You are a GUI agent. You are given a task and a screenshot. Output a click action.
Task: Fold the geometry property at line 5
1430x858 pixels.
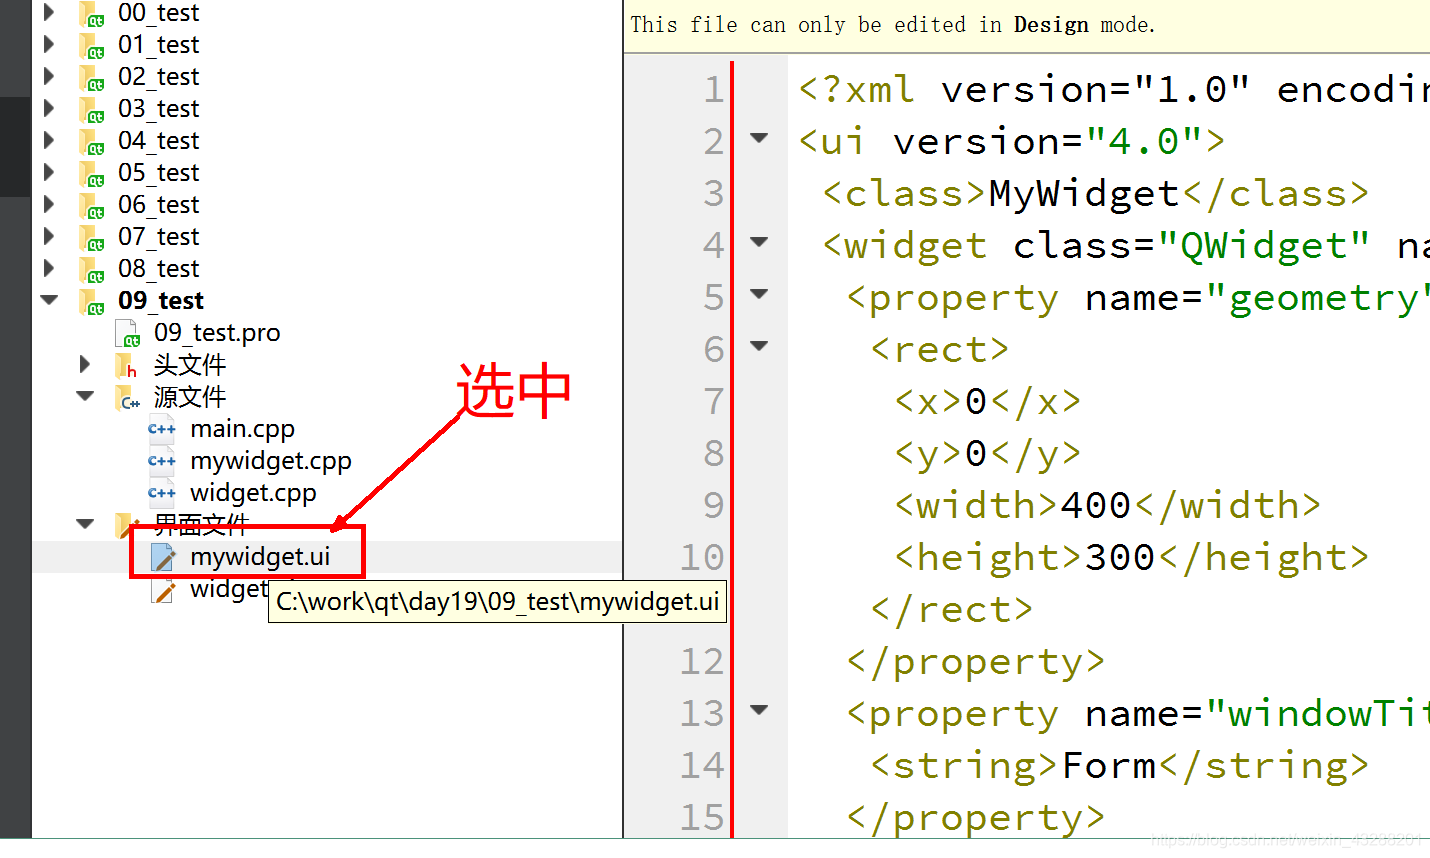(759, 294)
